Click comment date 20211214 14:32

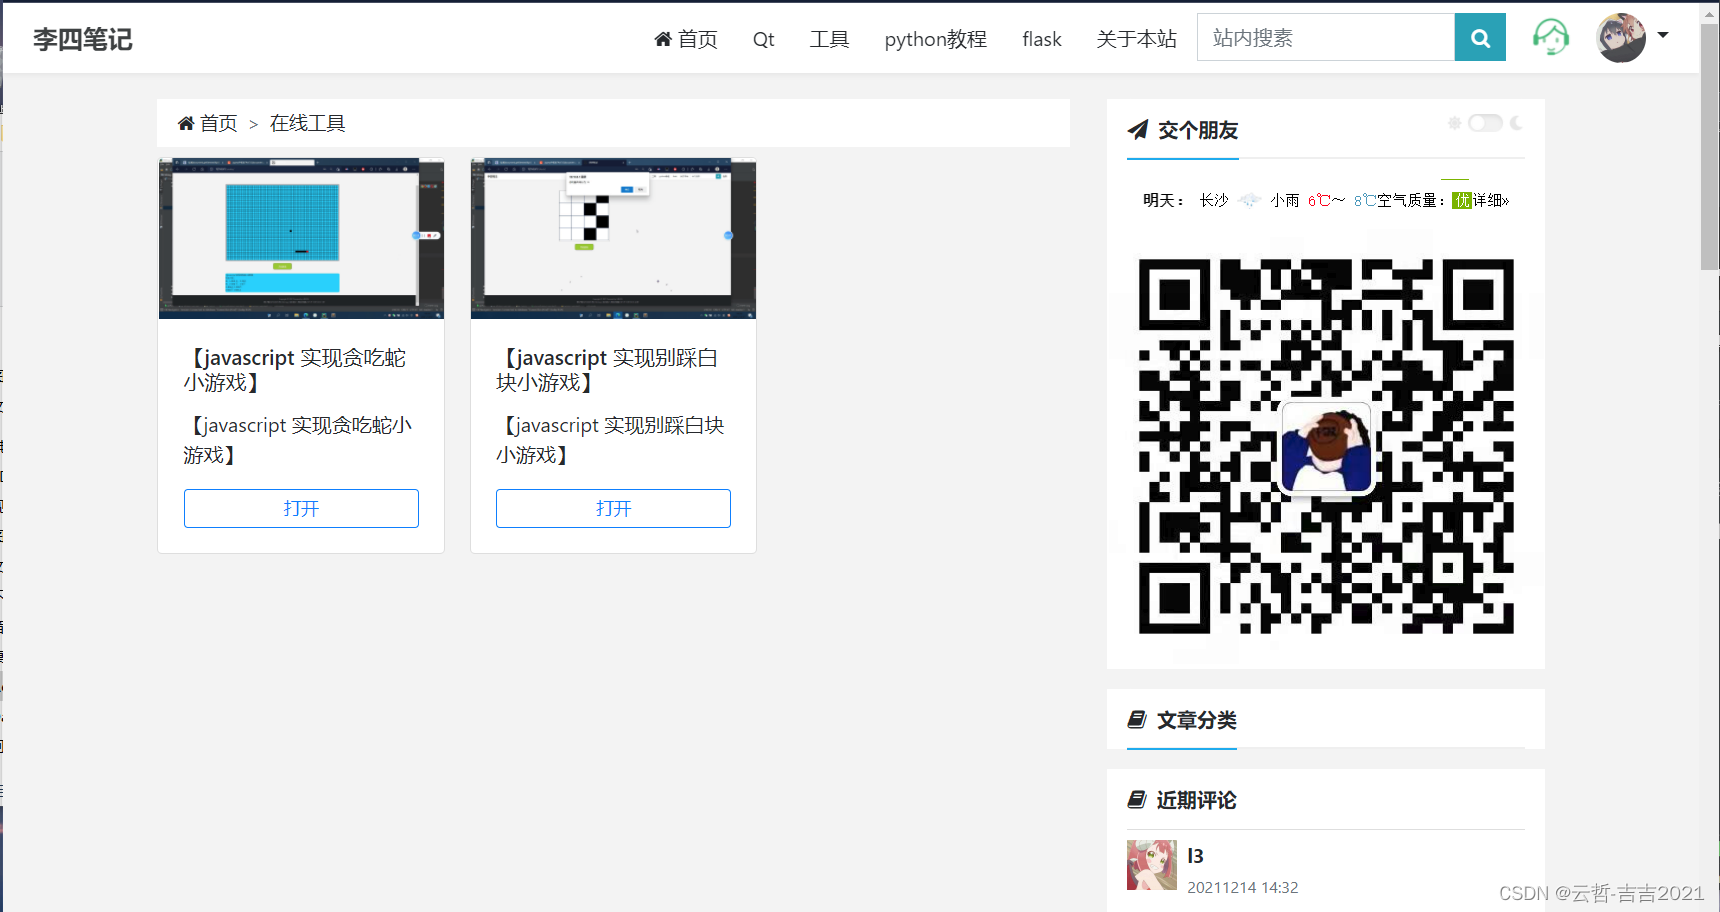click(x=1242, y=887)
